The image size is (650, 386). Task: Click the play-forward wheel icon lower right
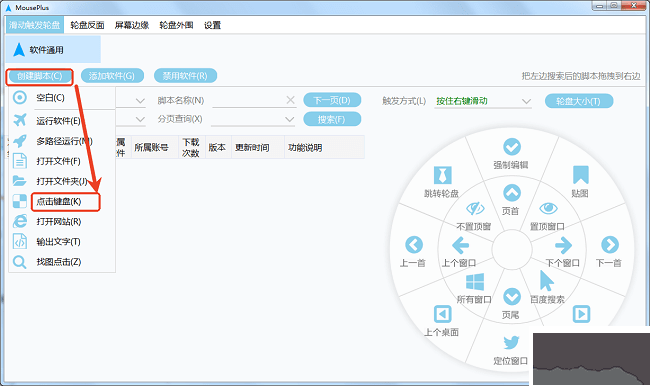point(581,314)
